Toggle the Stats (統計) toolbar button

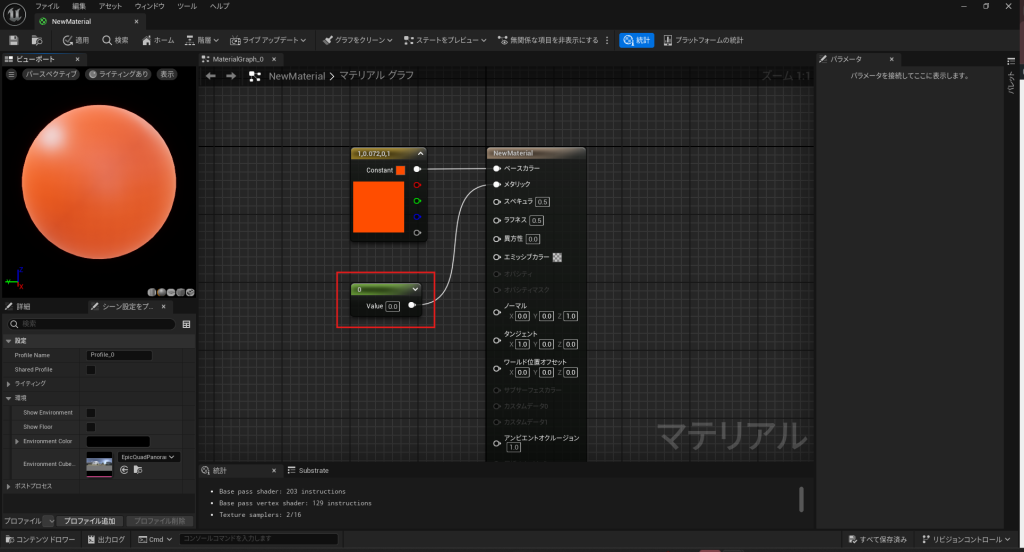click(x=635, y=40)
